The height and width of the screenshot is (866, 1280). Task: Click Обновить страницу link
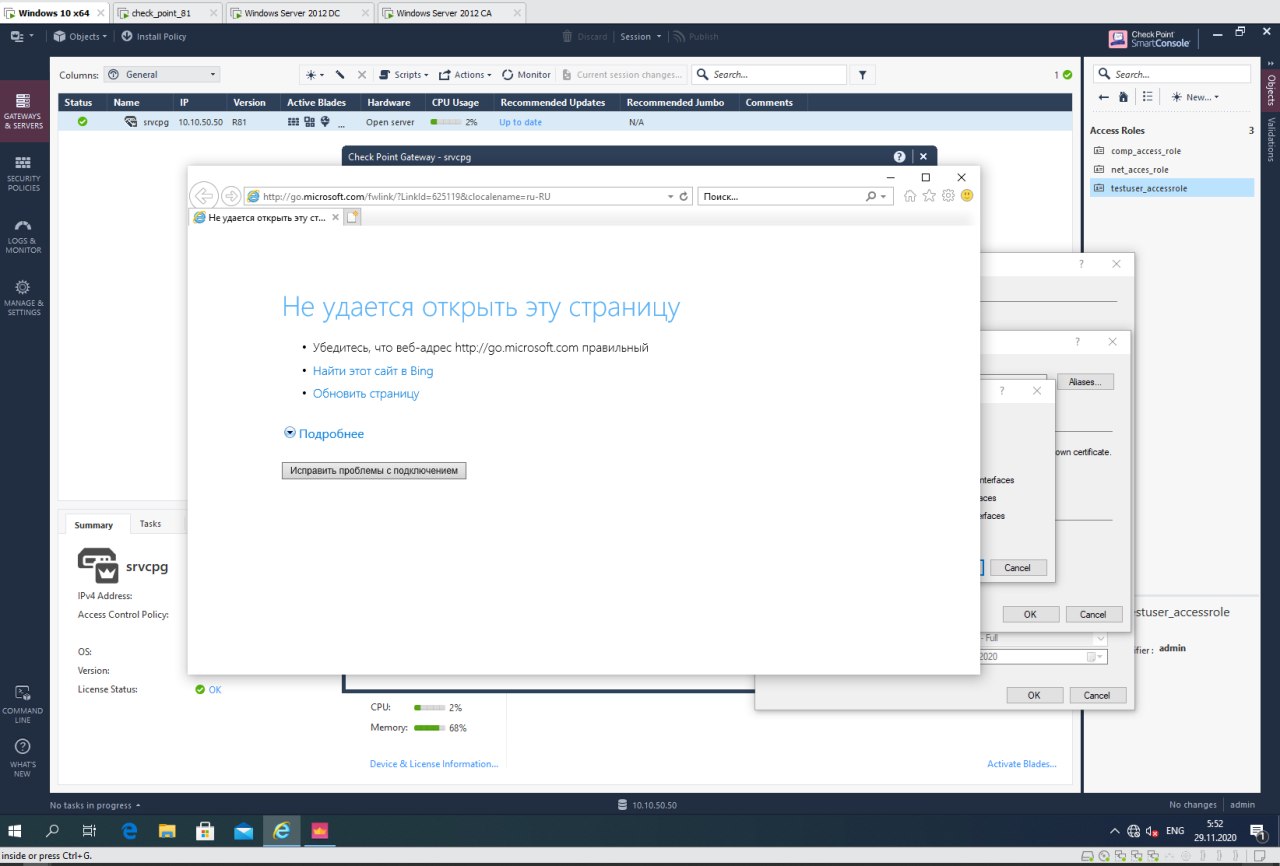pos(366,394)
